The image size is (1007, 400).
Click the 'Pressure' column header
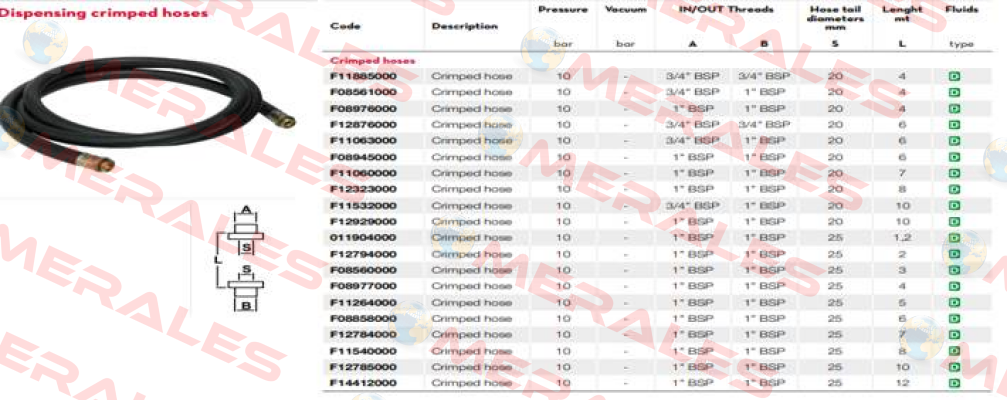coord(563,10)
